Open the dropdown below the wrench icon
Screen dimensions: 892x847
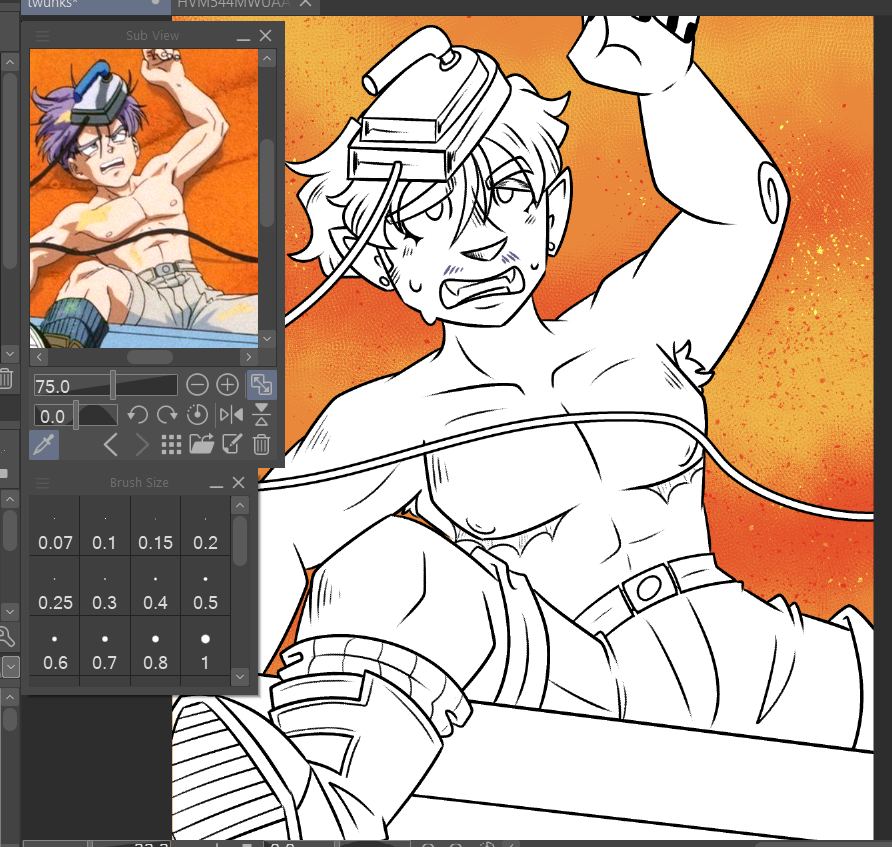click(x=10, y=666)
